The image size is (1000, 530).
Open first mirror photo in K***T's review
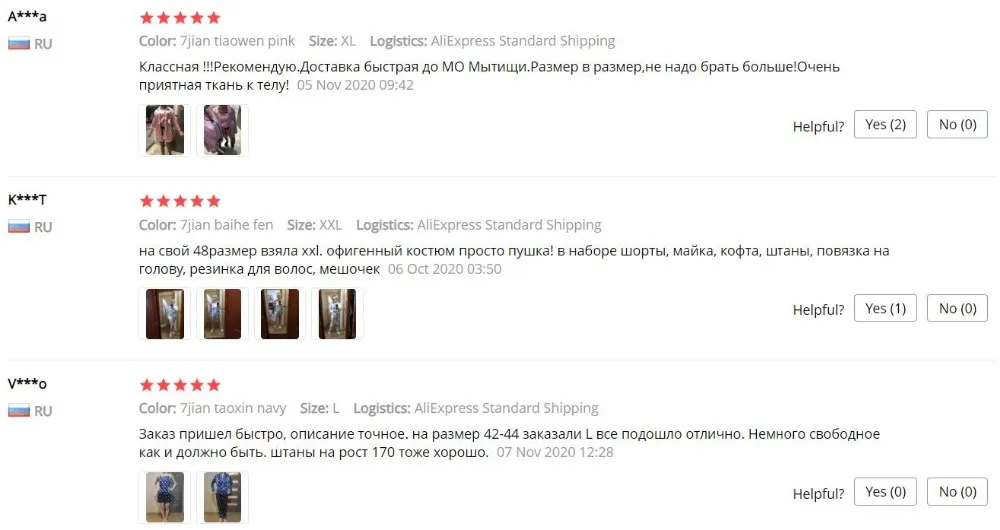tap(165, 314)
